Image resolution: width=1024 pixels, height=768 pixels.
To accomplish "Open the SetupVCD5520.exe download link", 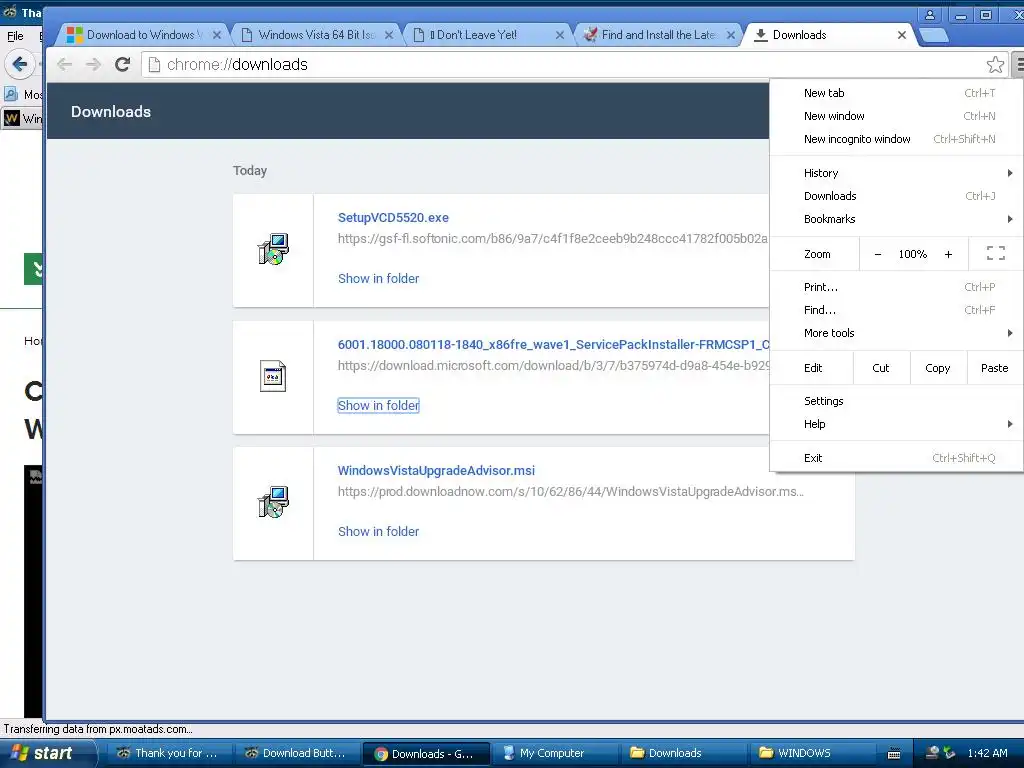I will [393, 217].
